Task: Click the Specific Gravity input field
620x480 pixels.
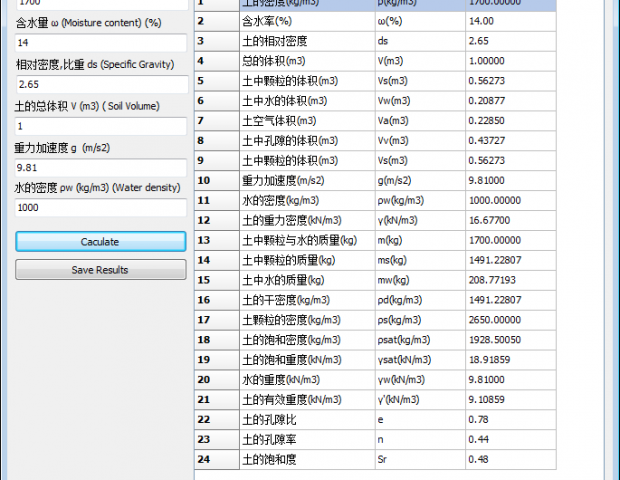Action: [x=100, y=84]
